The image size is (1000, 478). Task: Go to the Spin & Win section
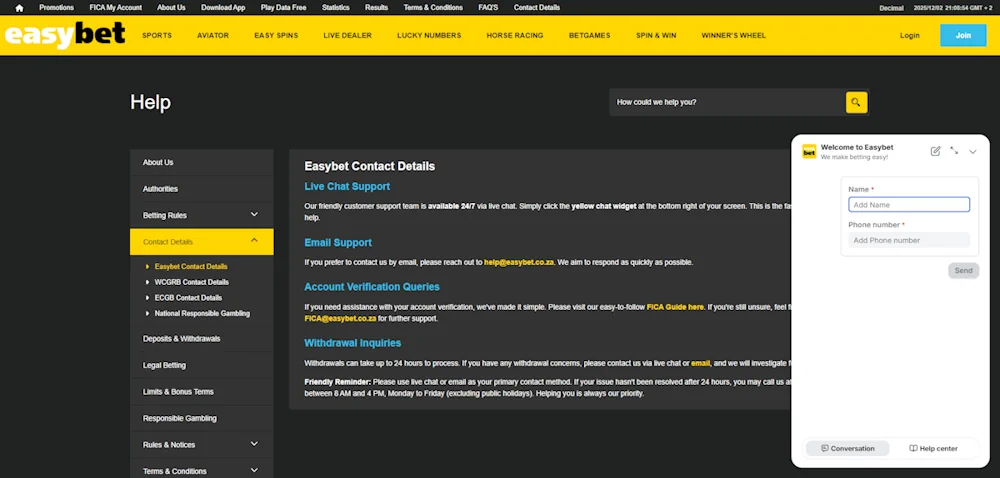click(656, 36)
